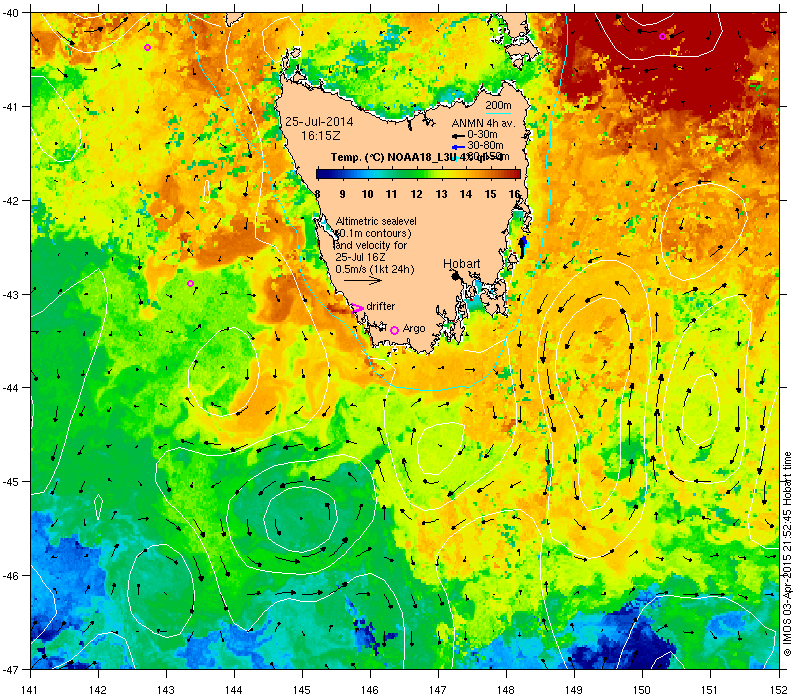Screen dimensions: 800x700
Task: Click latitude axis label '-42'
Action: pos(9,201)
